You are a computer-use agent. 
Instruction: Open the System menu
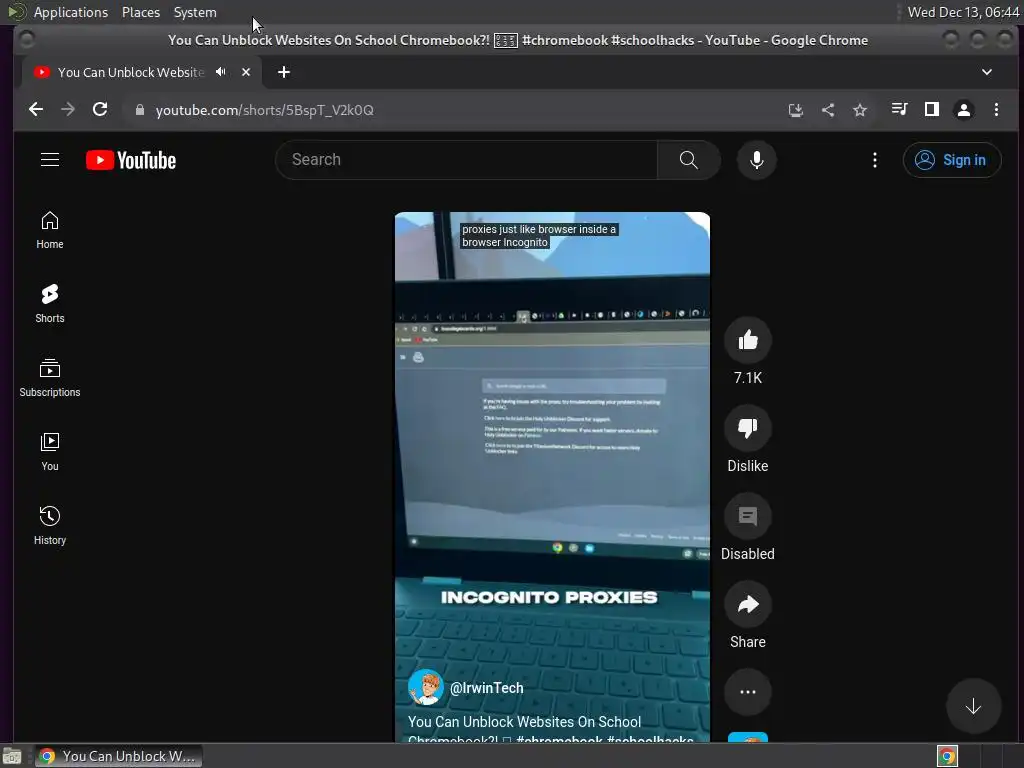point(195,12)
